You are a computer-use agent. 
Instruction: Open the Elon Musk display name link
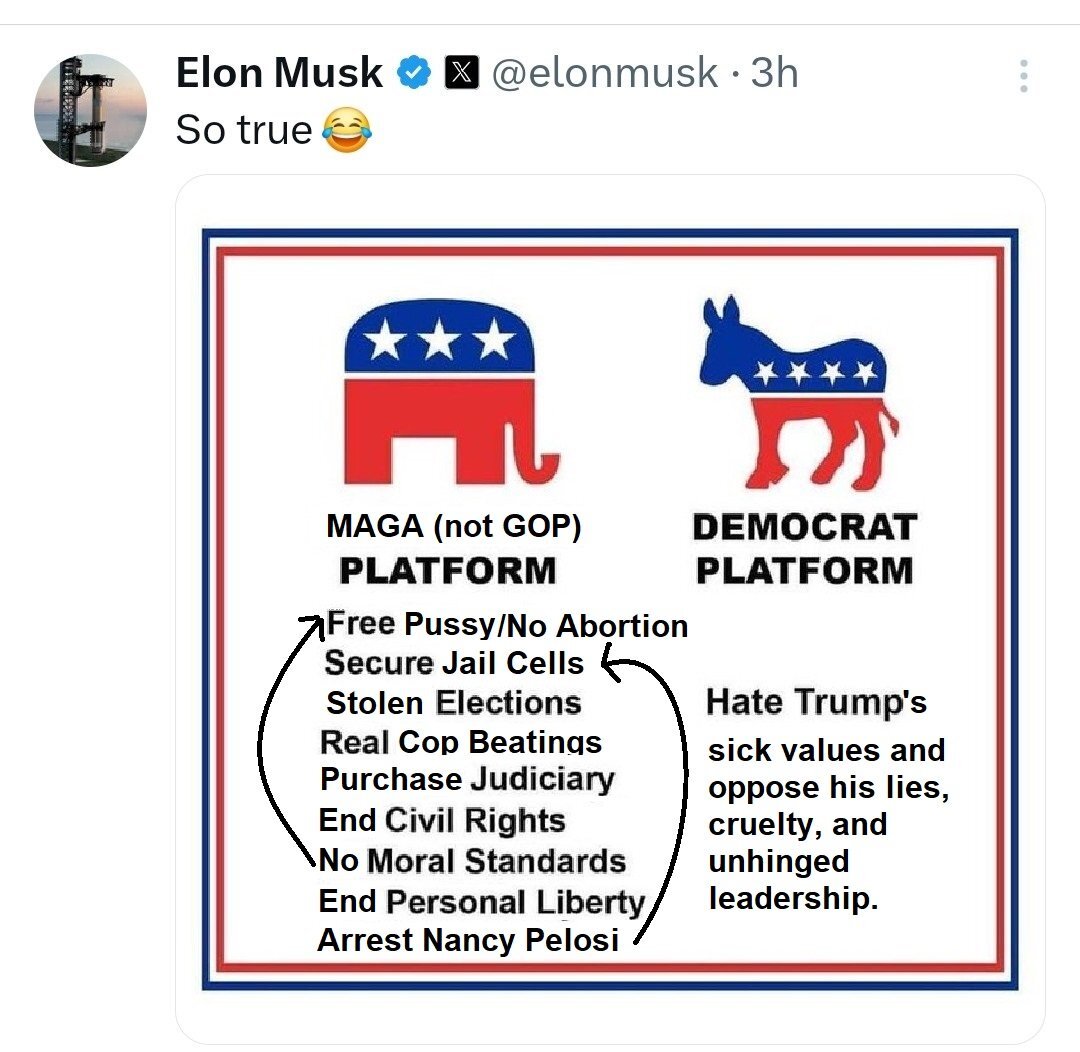tap(279, 72)
